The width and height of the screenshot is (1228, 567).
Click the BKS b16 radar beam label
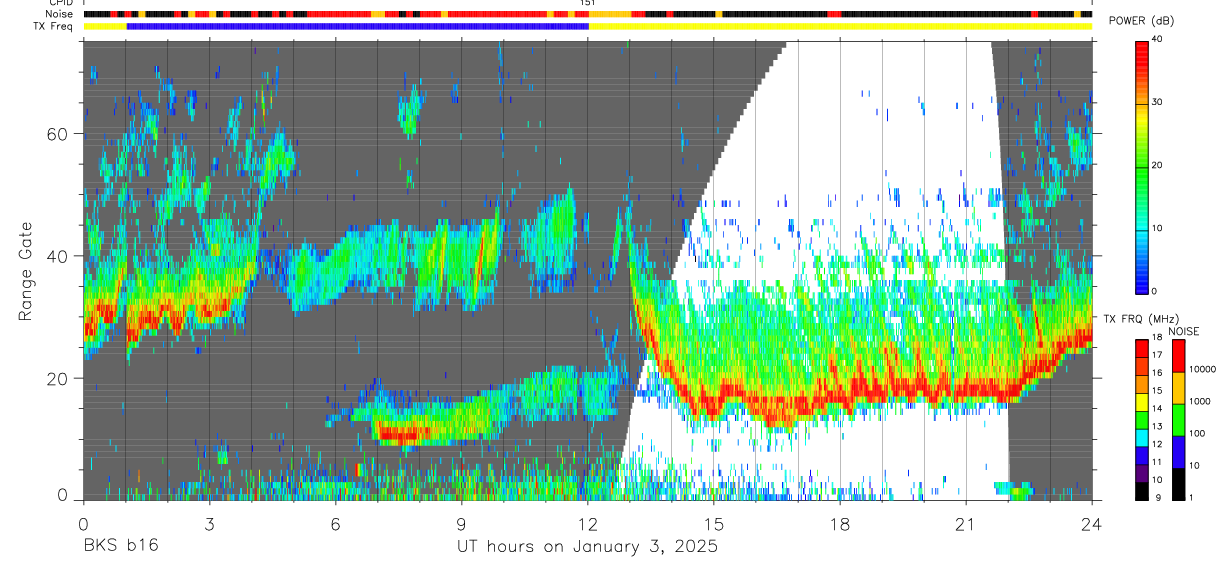[120, 546]
